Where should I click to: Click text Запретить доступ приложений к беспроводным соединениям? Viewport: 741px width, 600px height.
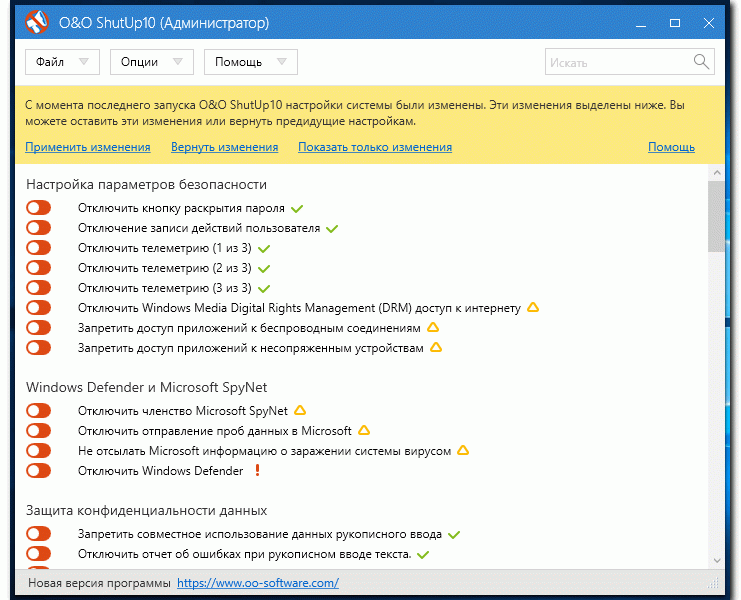[x=249, y=328]
